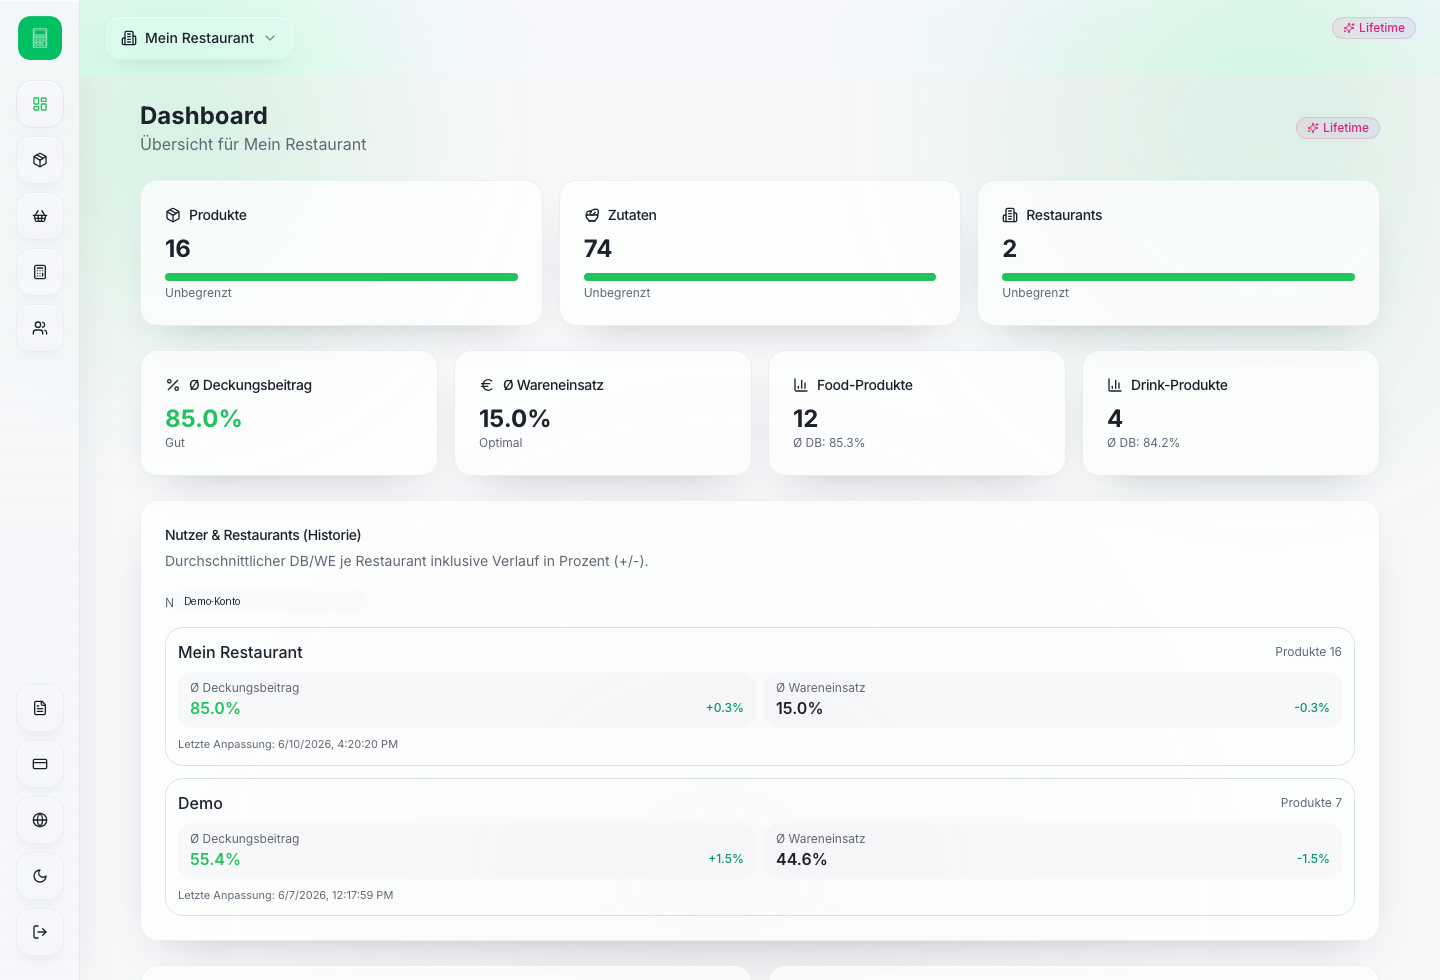
Task: Open the Mein Restaurant selector dropdown
Action: [199, 38]
